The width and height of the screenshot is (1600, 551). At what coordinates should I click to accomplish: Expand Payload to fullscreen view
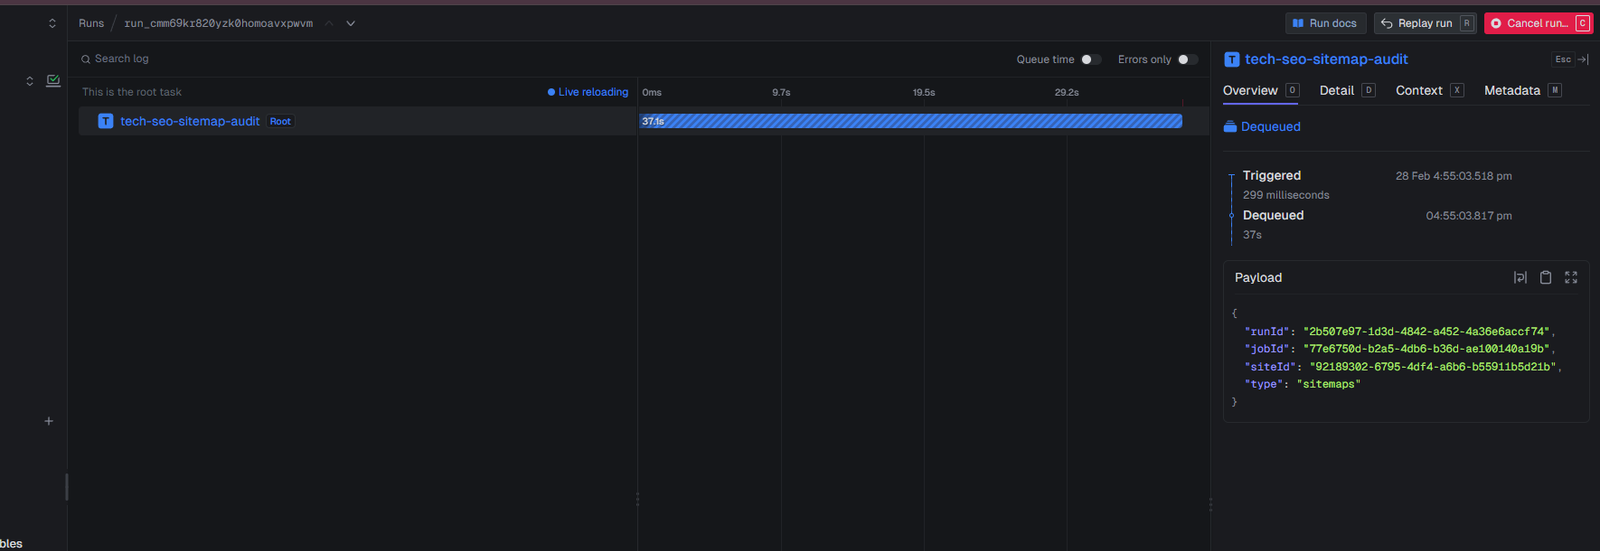1571,278
